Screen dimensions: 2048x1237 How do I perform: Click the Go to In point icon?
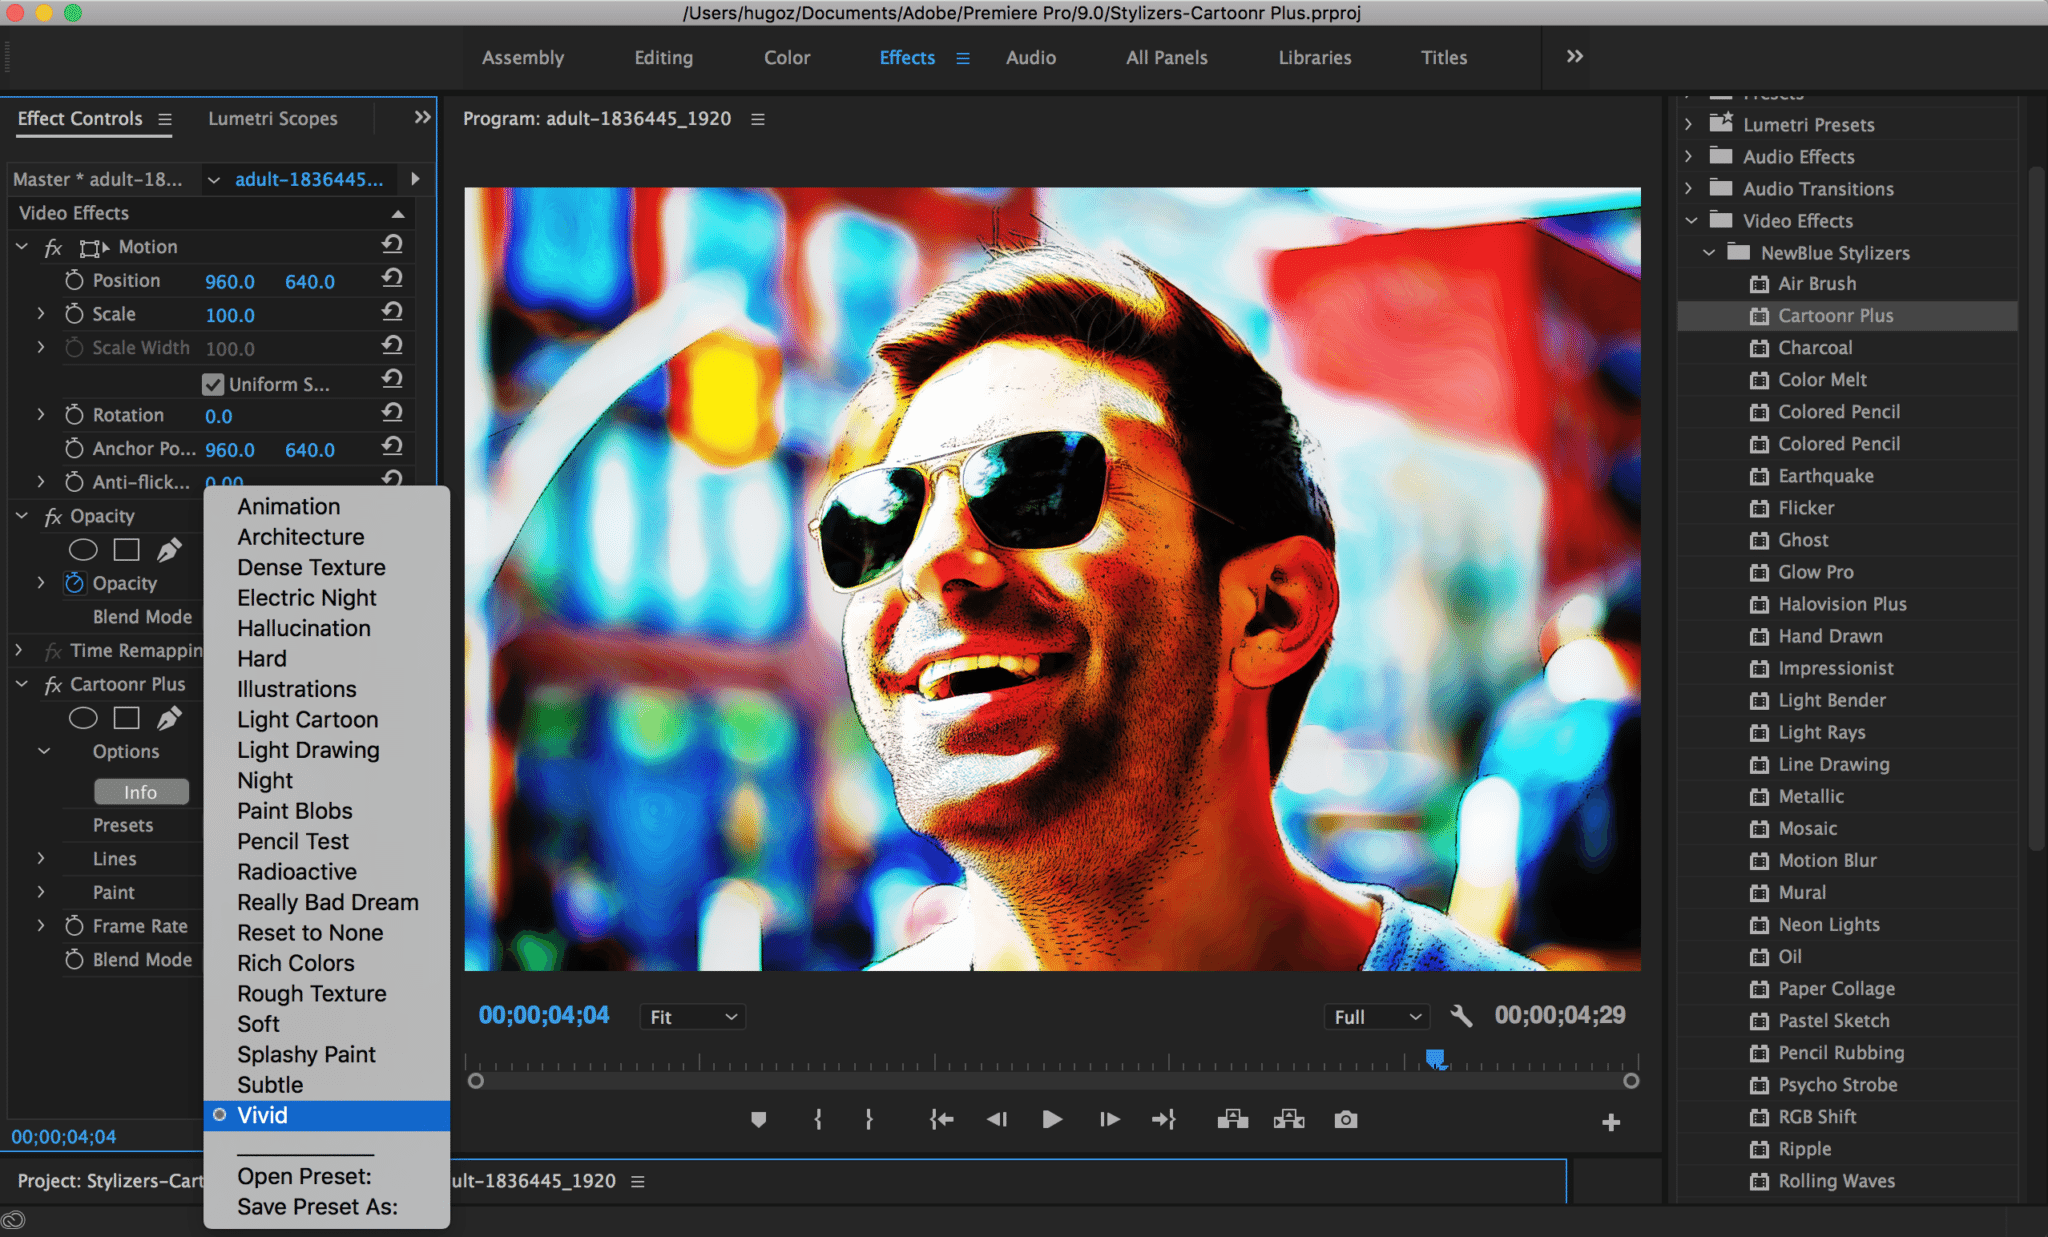click(941, 1119)
